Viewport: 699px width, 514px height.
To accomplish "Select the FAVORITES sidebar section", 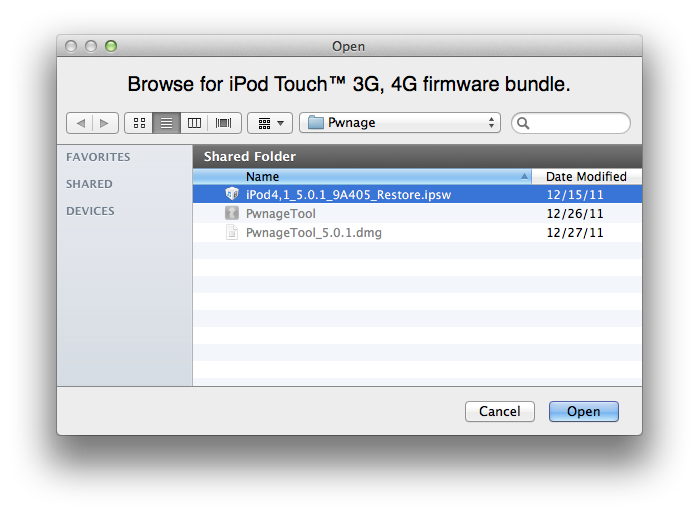I will point(98,157).
